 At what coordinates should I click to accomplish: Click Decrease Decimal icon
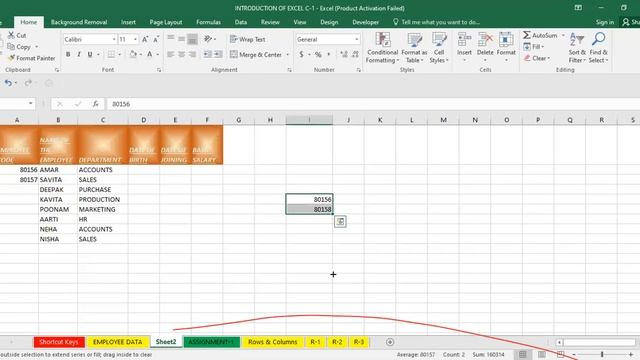point(355,54)
